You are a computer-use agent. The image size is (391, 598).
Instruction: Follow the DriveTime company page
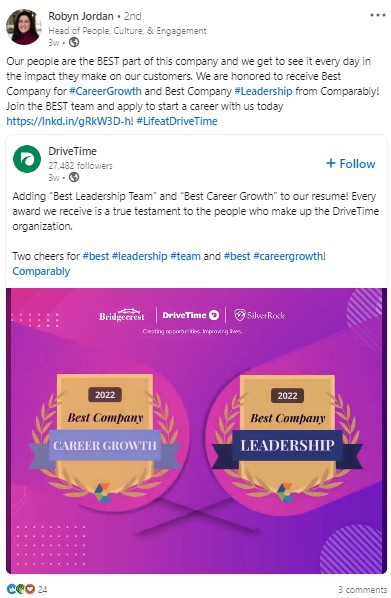click(351, 164)
